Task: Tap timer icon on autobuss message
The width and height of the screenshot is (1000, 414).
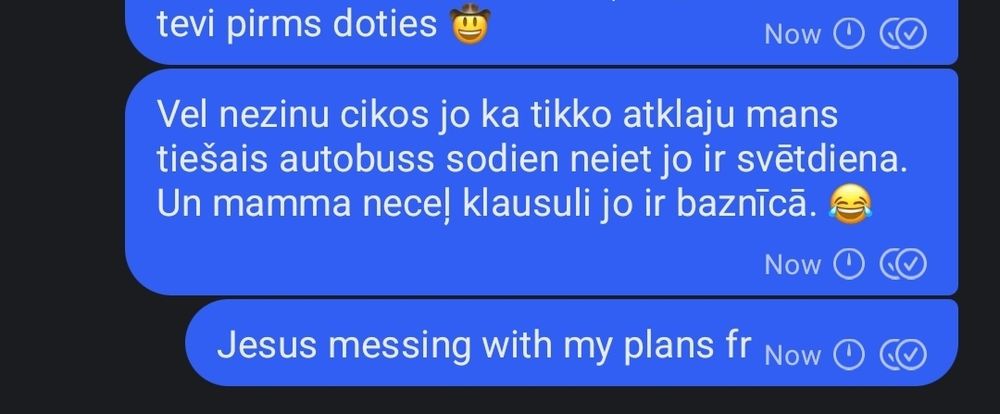Action: pyautogui.click(x=849, y=263)
